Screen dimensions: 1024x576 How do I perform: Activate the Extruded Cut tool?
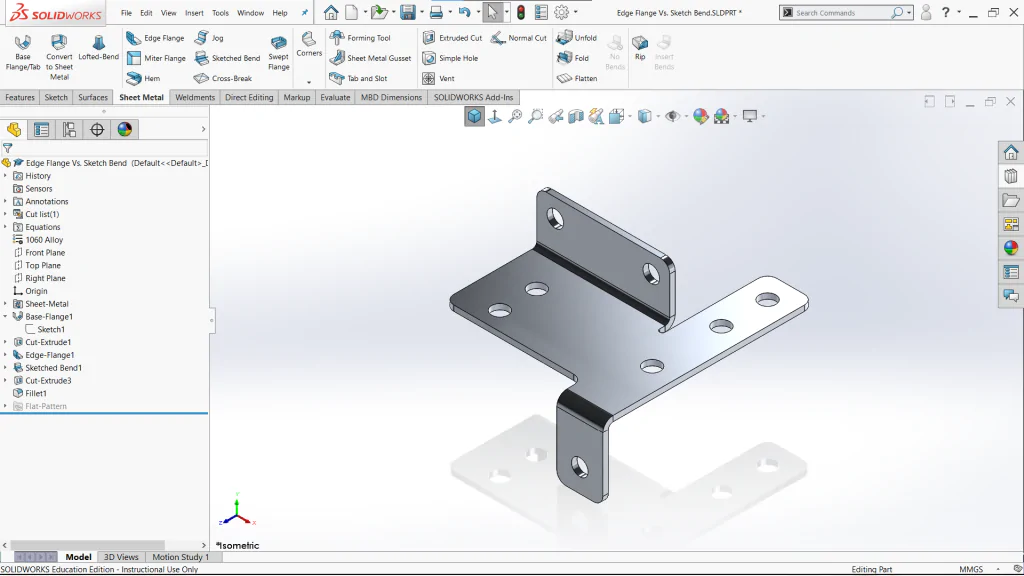[452, 38]
